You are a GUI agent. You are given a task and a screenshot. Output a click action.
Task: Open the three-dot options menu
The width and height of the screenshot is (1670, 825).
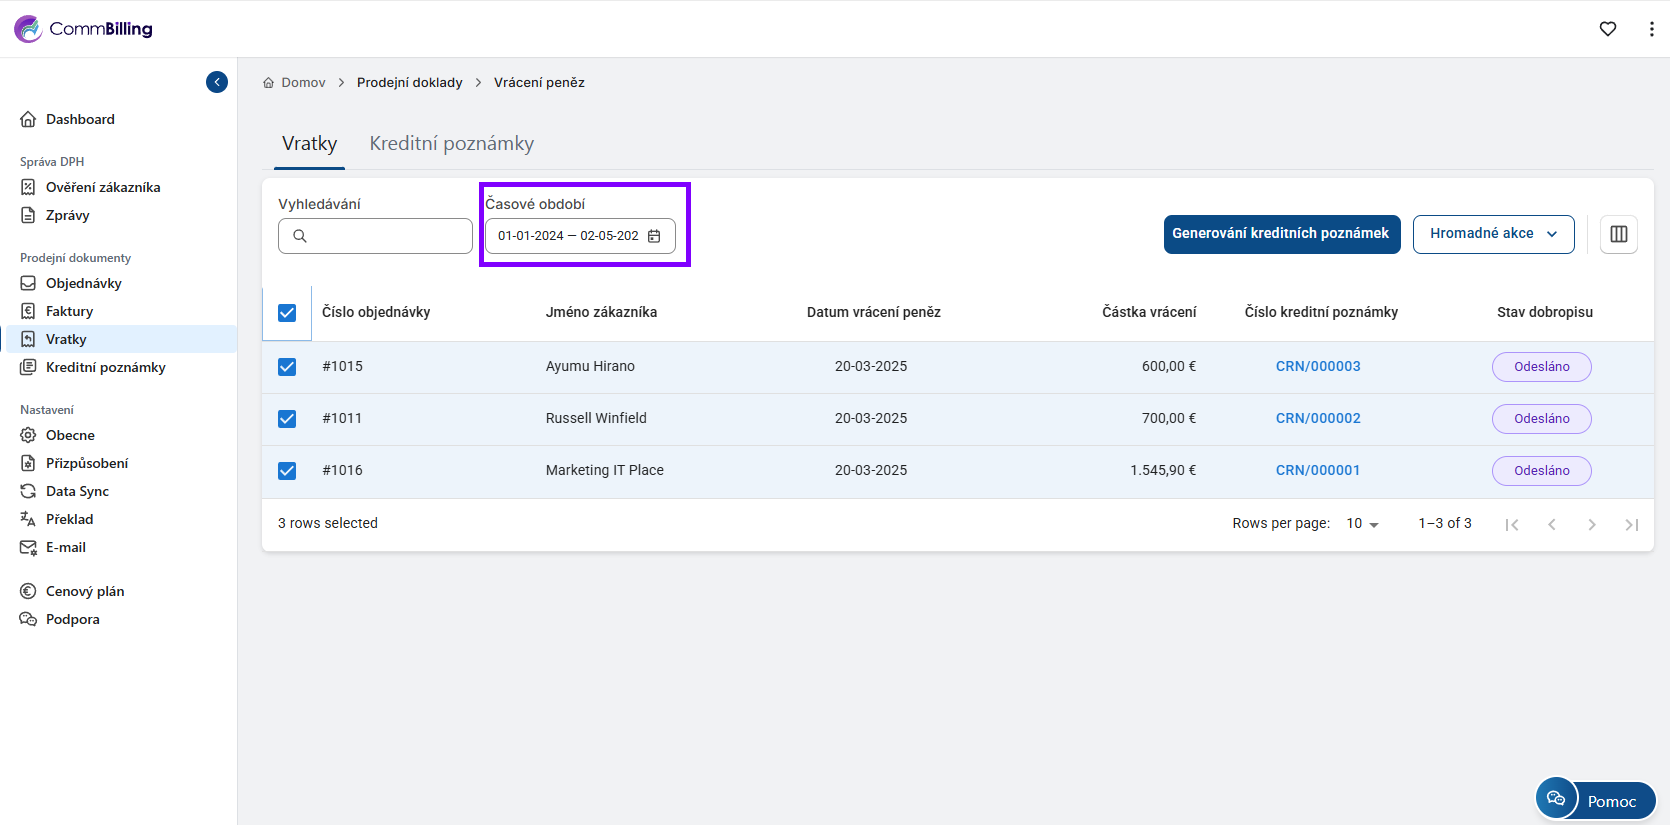point(1651,29)
